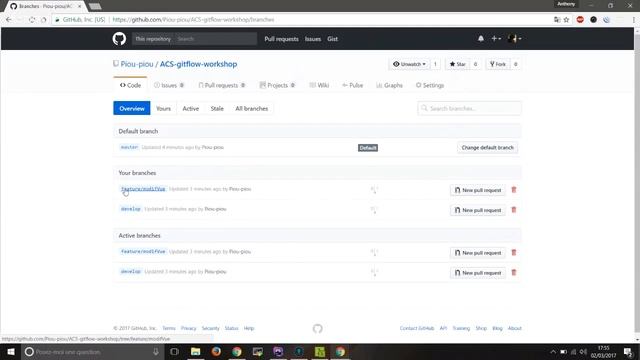Viewport: 640px width, 360px height.
Task: Bookmark page with the star icon
Action: point(567,20)
